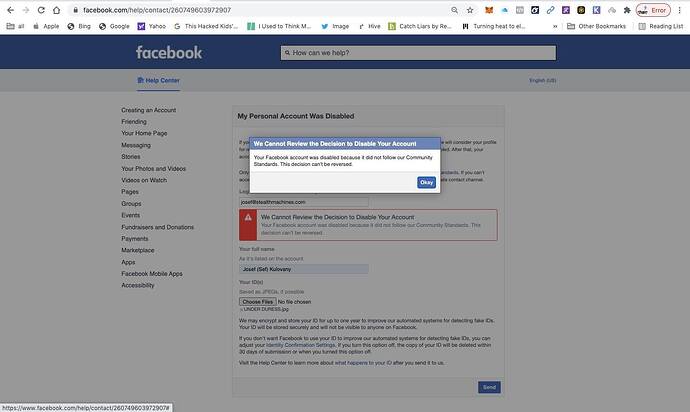Open Other Bookmarks folder
Image resolution: width=690 pixels, height=412 pixels.
(596, 26)
